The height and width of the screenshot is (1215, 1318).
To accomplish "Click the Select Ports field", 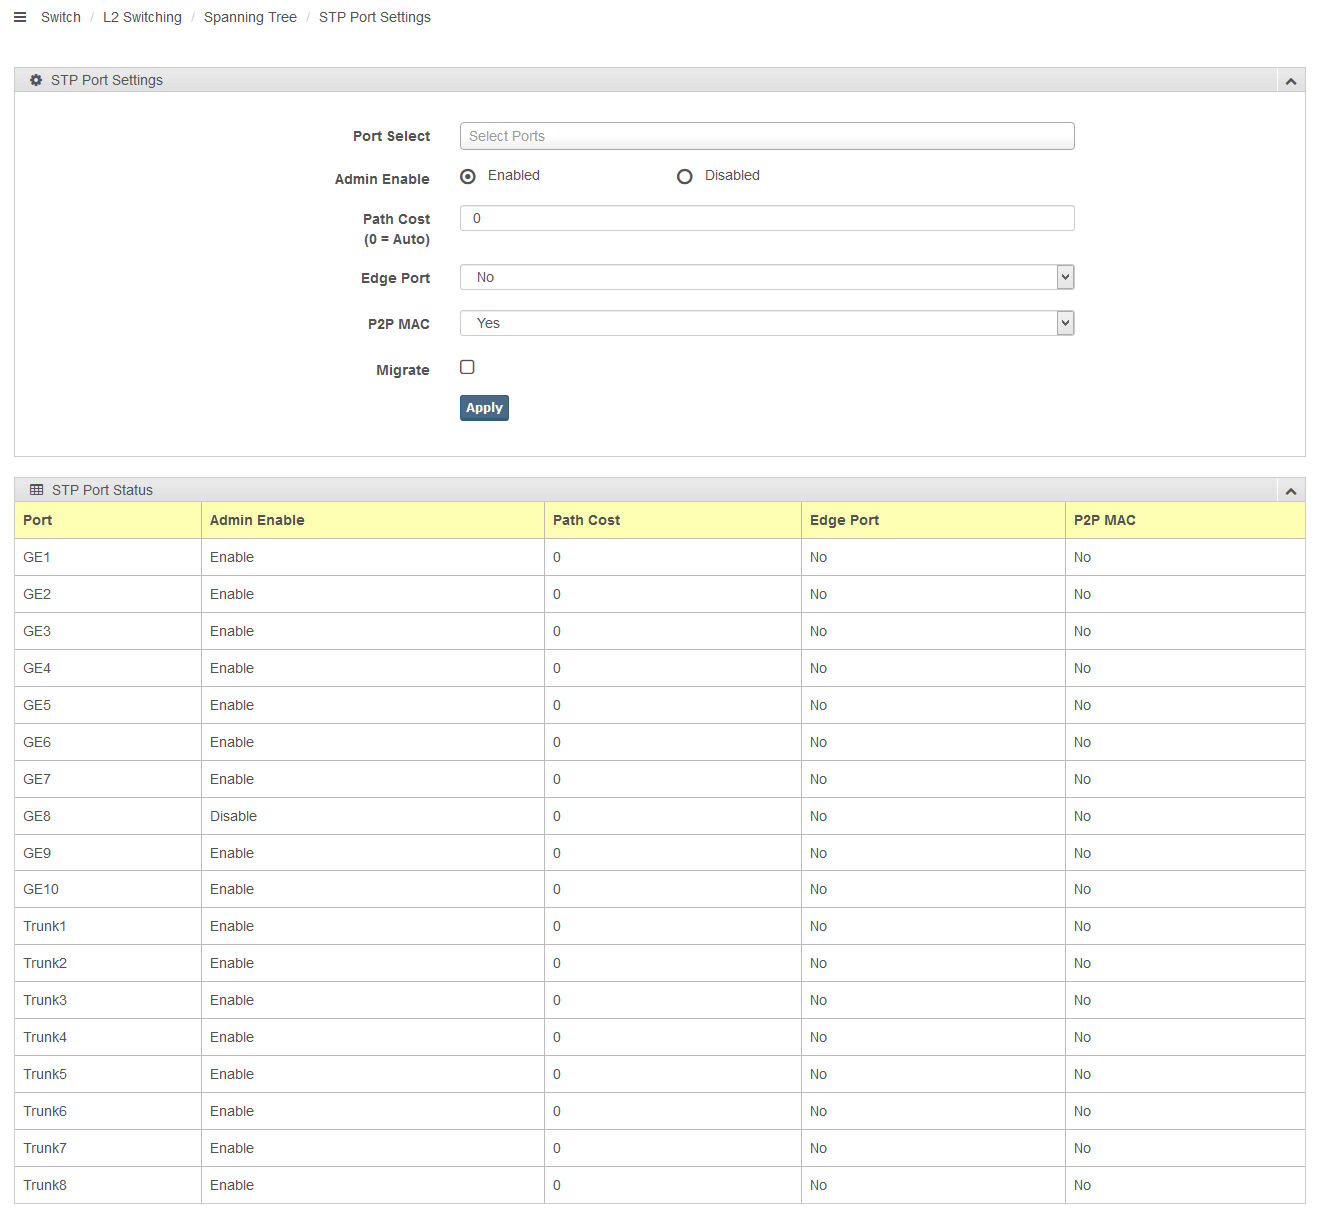I will [x=767, y=136].
